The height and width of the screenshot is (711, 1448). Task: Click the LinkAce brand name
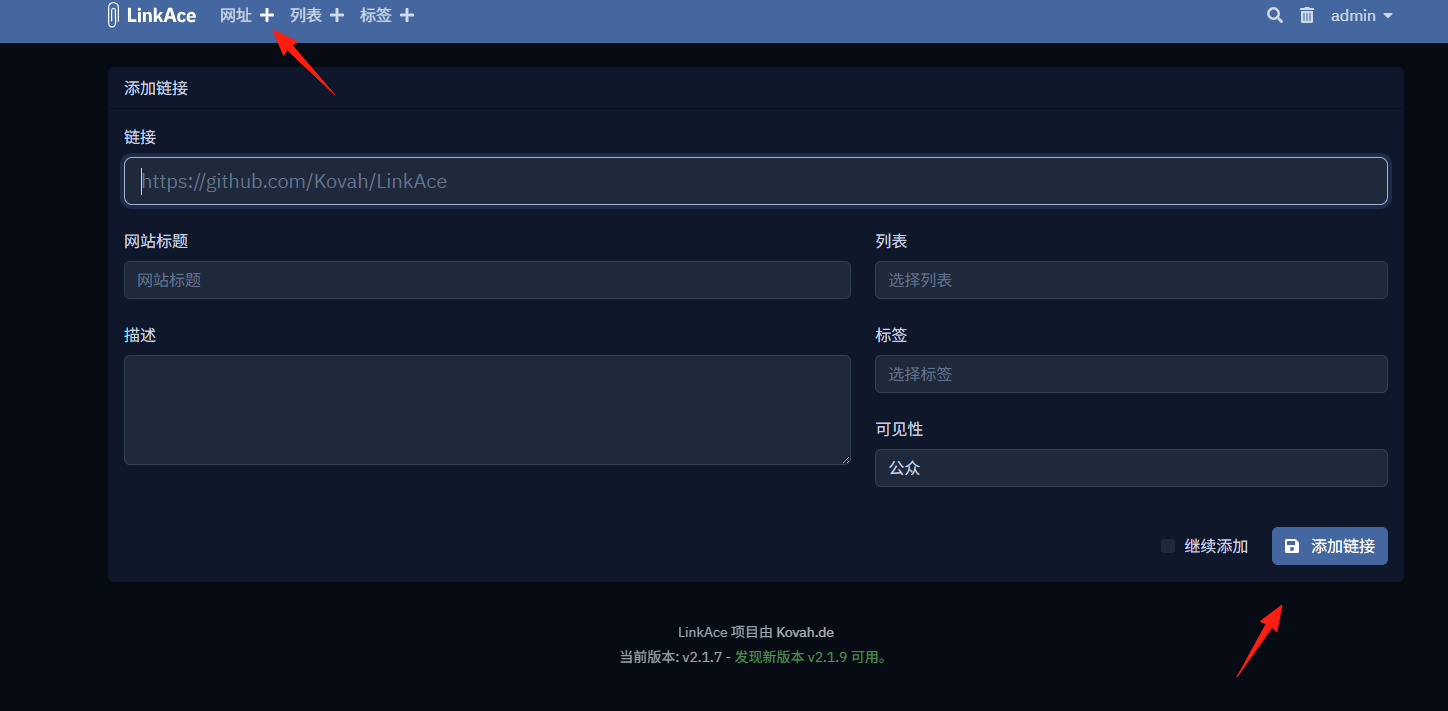(162, 15)
